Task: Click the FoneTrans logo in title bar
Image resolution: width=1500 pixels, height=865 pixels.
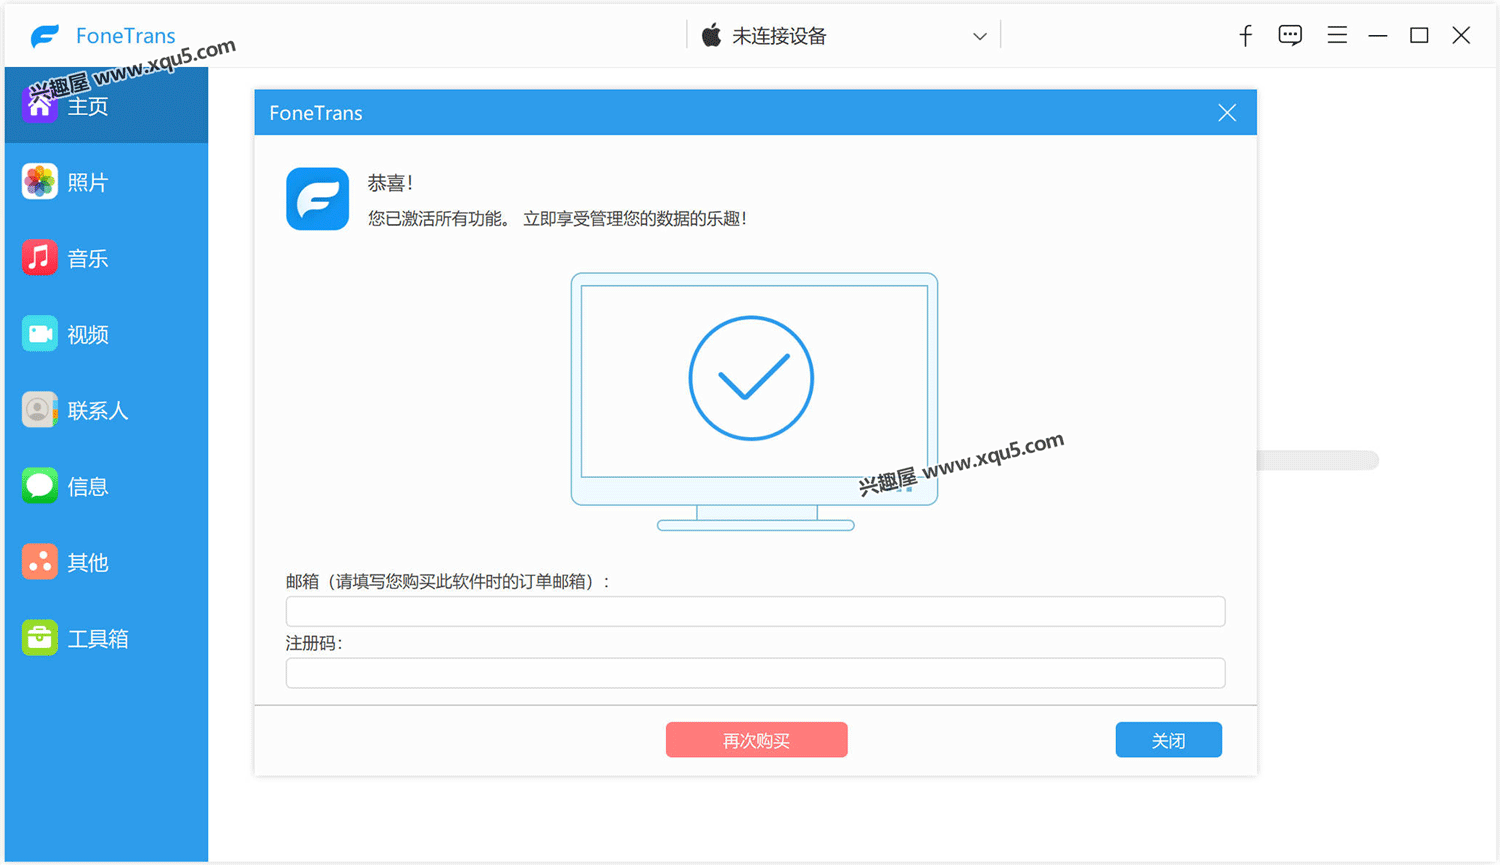Action: coord(45,36)
